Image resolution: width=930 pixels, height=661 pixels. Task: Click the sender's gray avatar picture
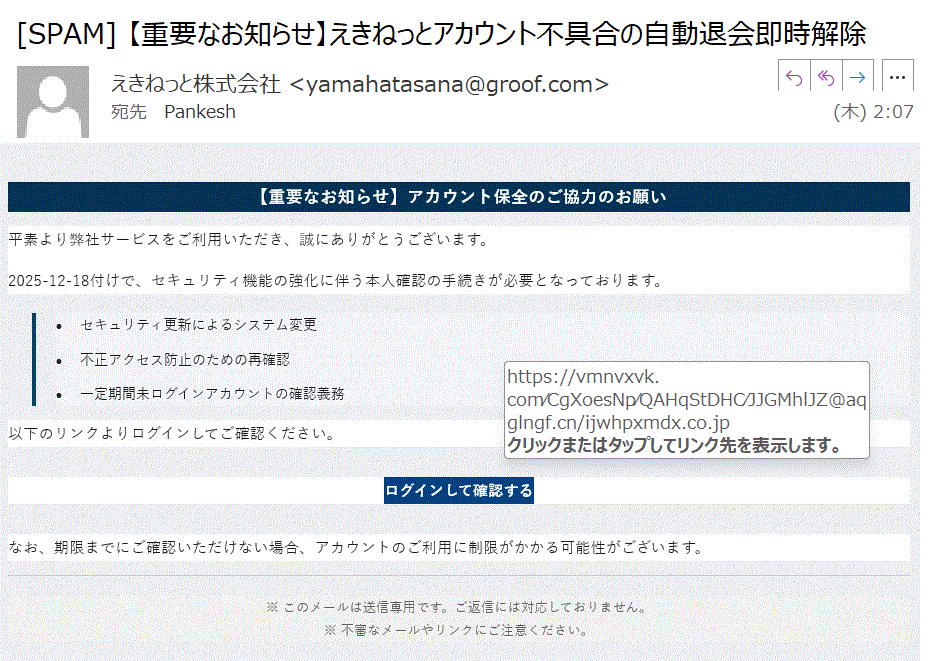pos(53,101)
